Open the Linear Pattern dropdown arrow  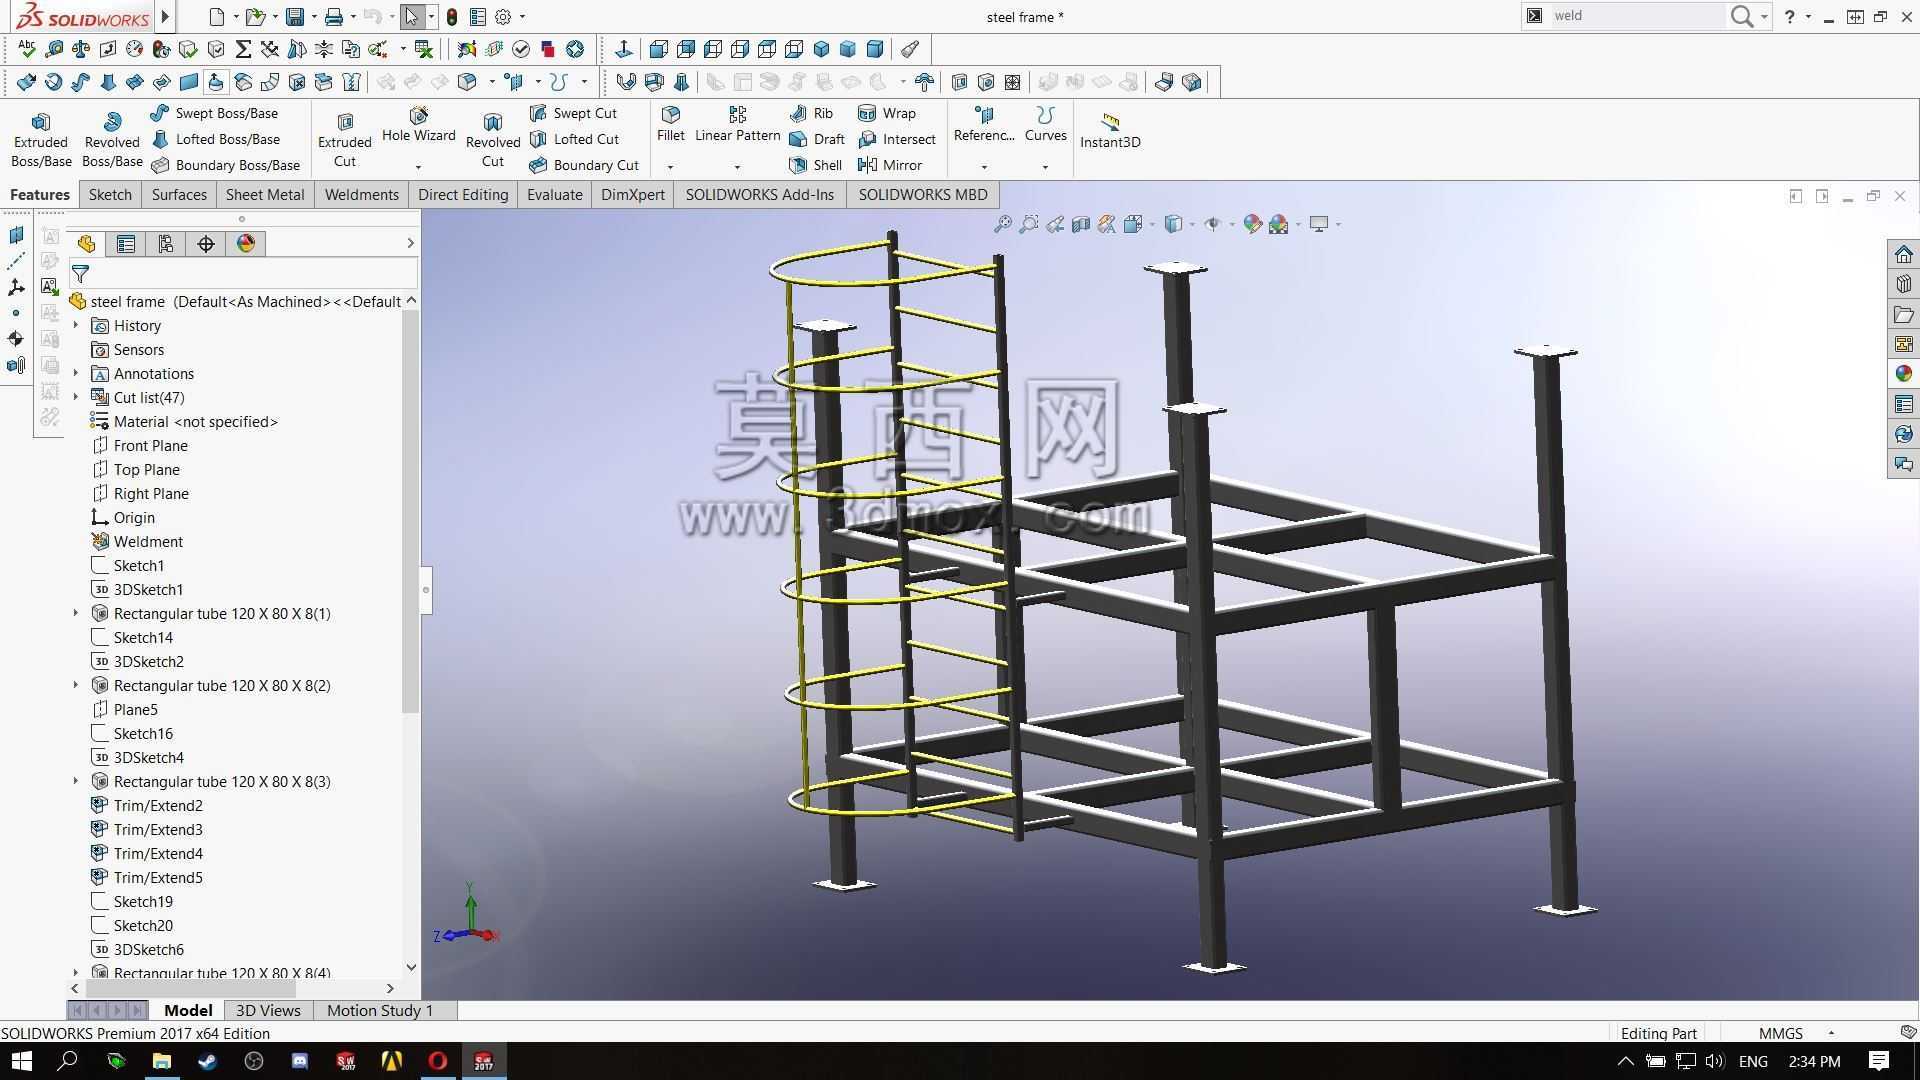click(738, 166)
